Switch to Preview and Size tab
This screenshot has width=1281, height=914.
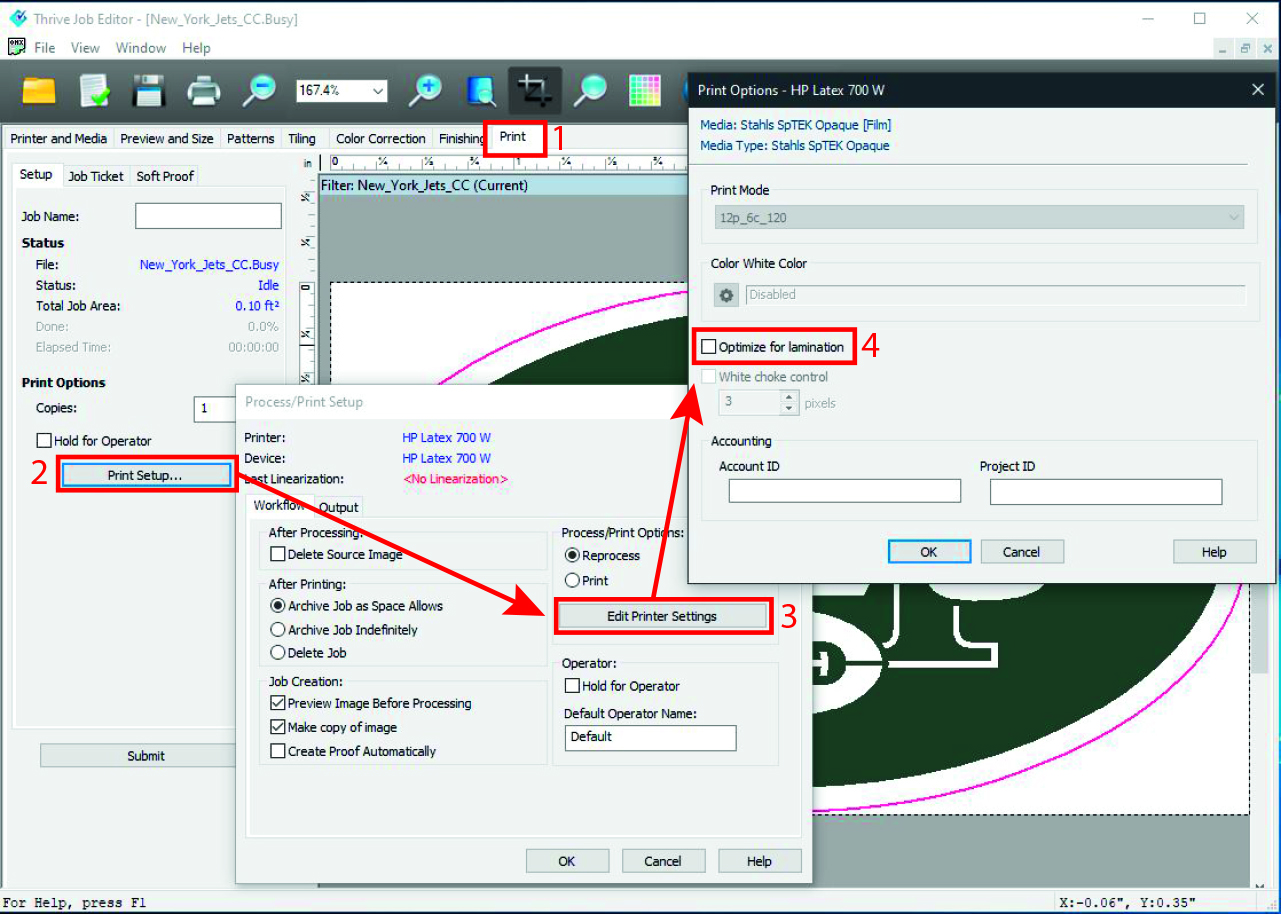coord(167,139)
